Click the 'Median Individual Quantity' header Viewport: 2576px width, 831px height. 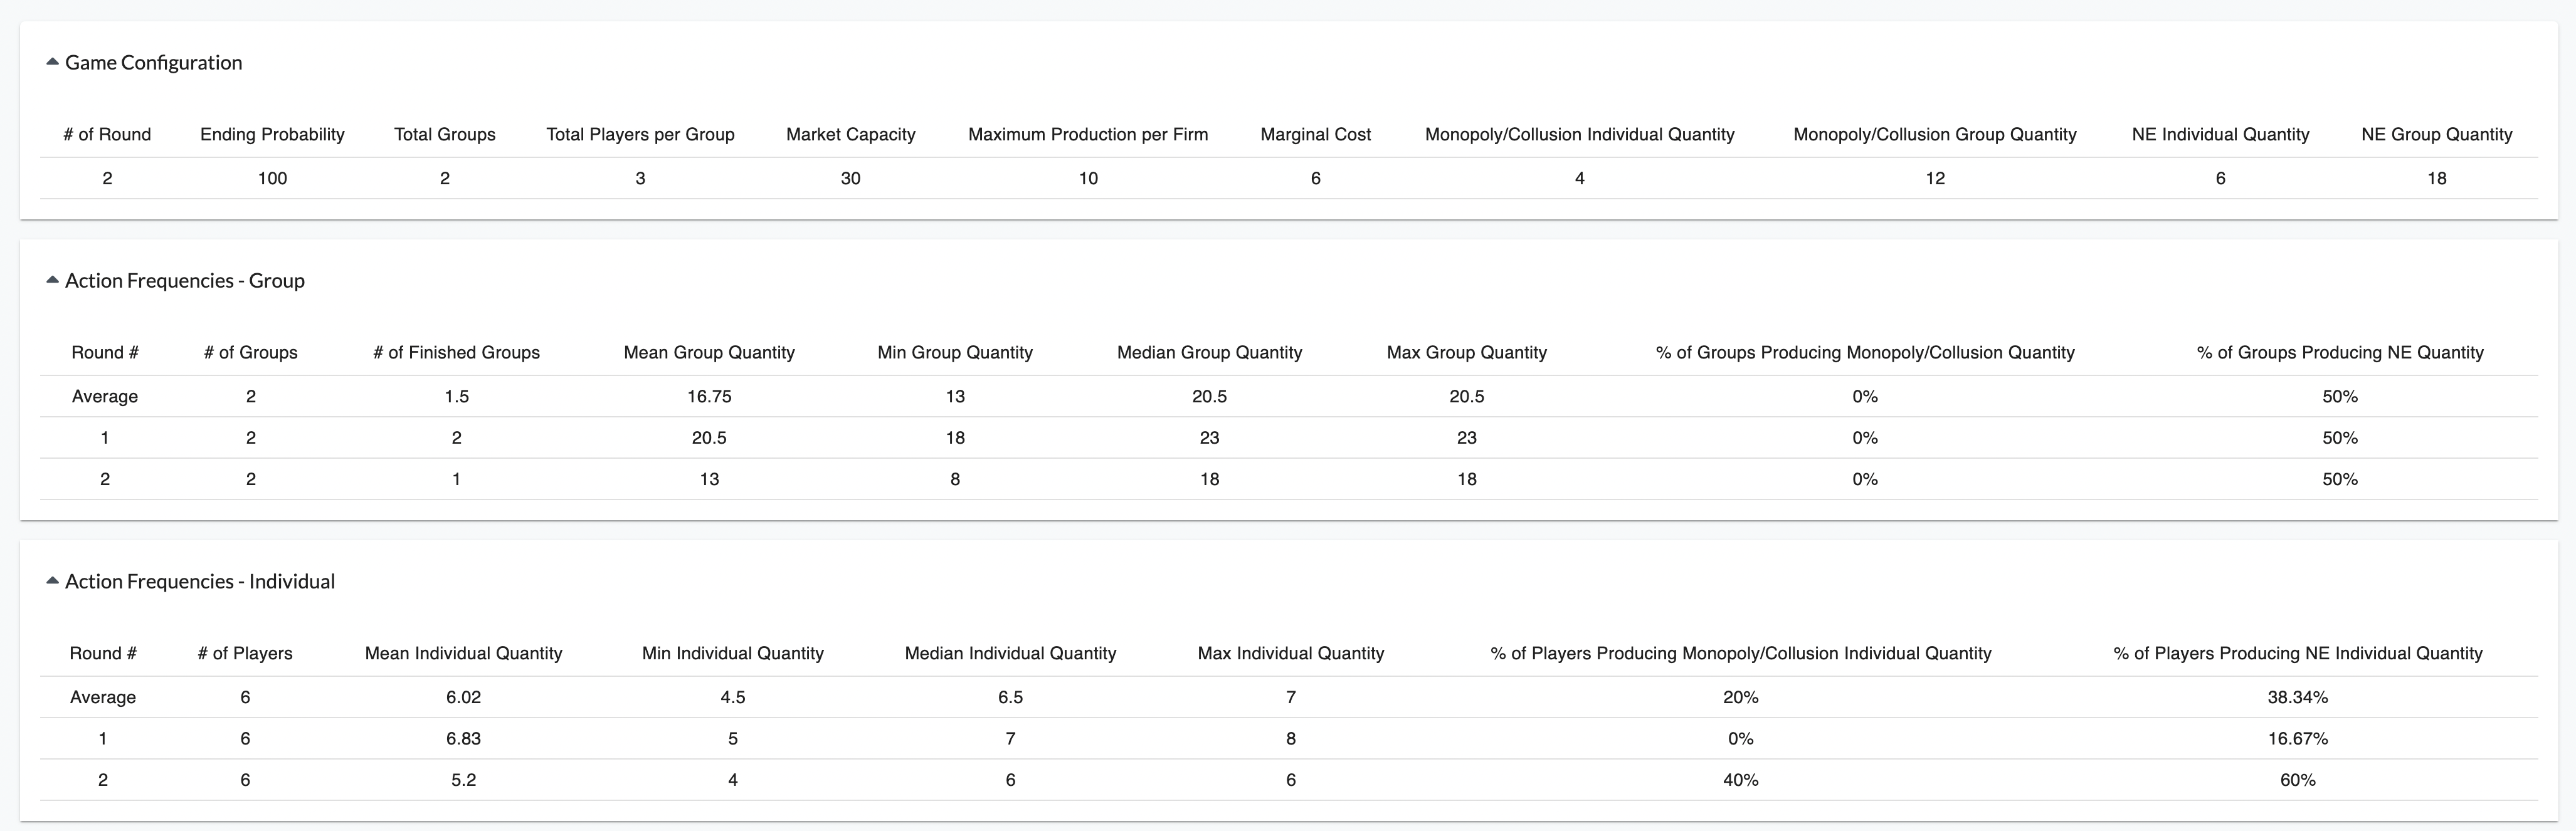pyautogui.click(x=1010, y=653)
